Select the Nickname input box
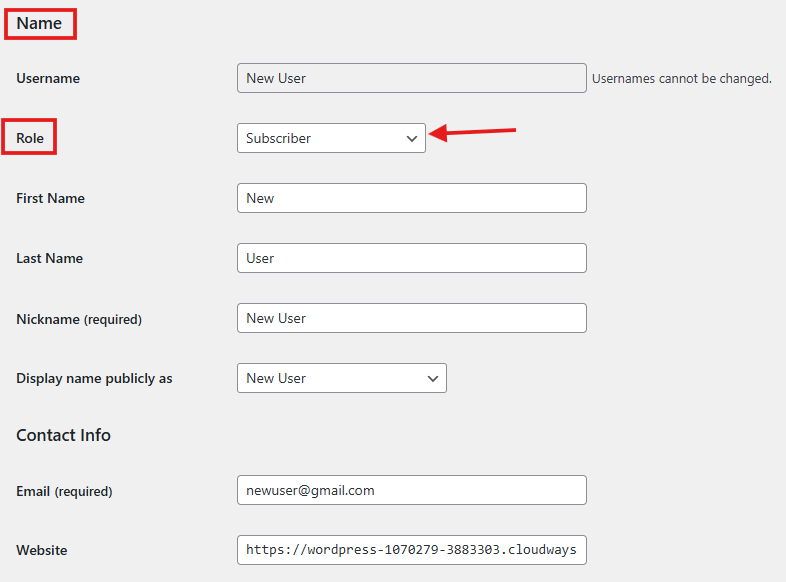 411,318
